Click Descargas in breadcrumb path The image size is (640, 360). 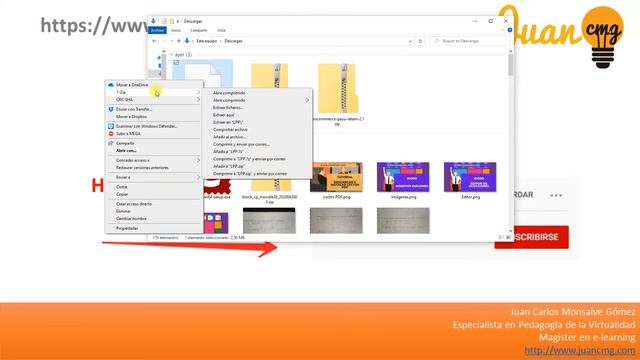click(x=233, y=41)
